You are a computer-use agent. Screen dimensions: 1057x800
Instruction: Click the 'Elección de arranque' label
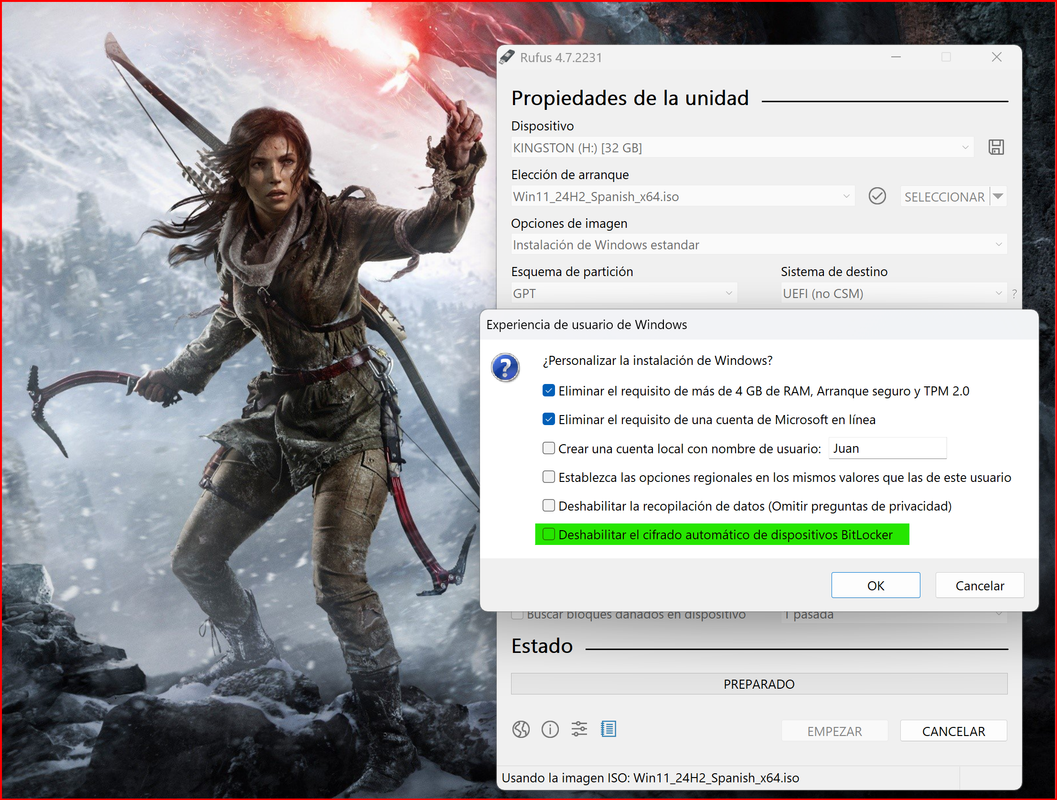[570, 175]
